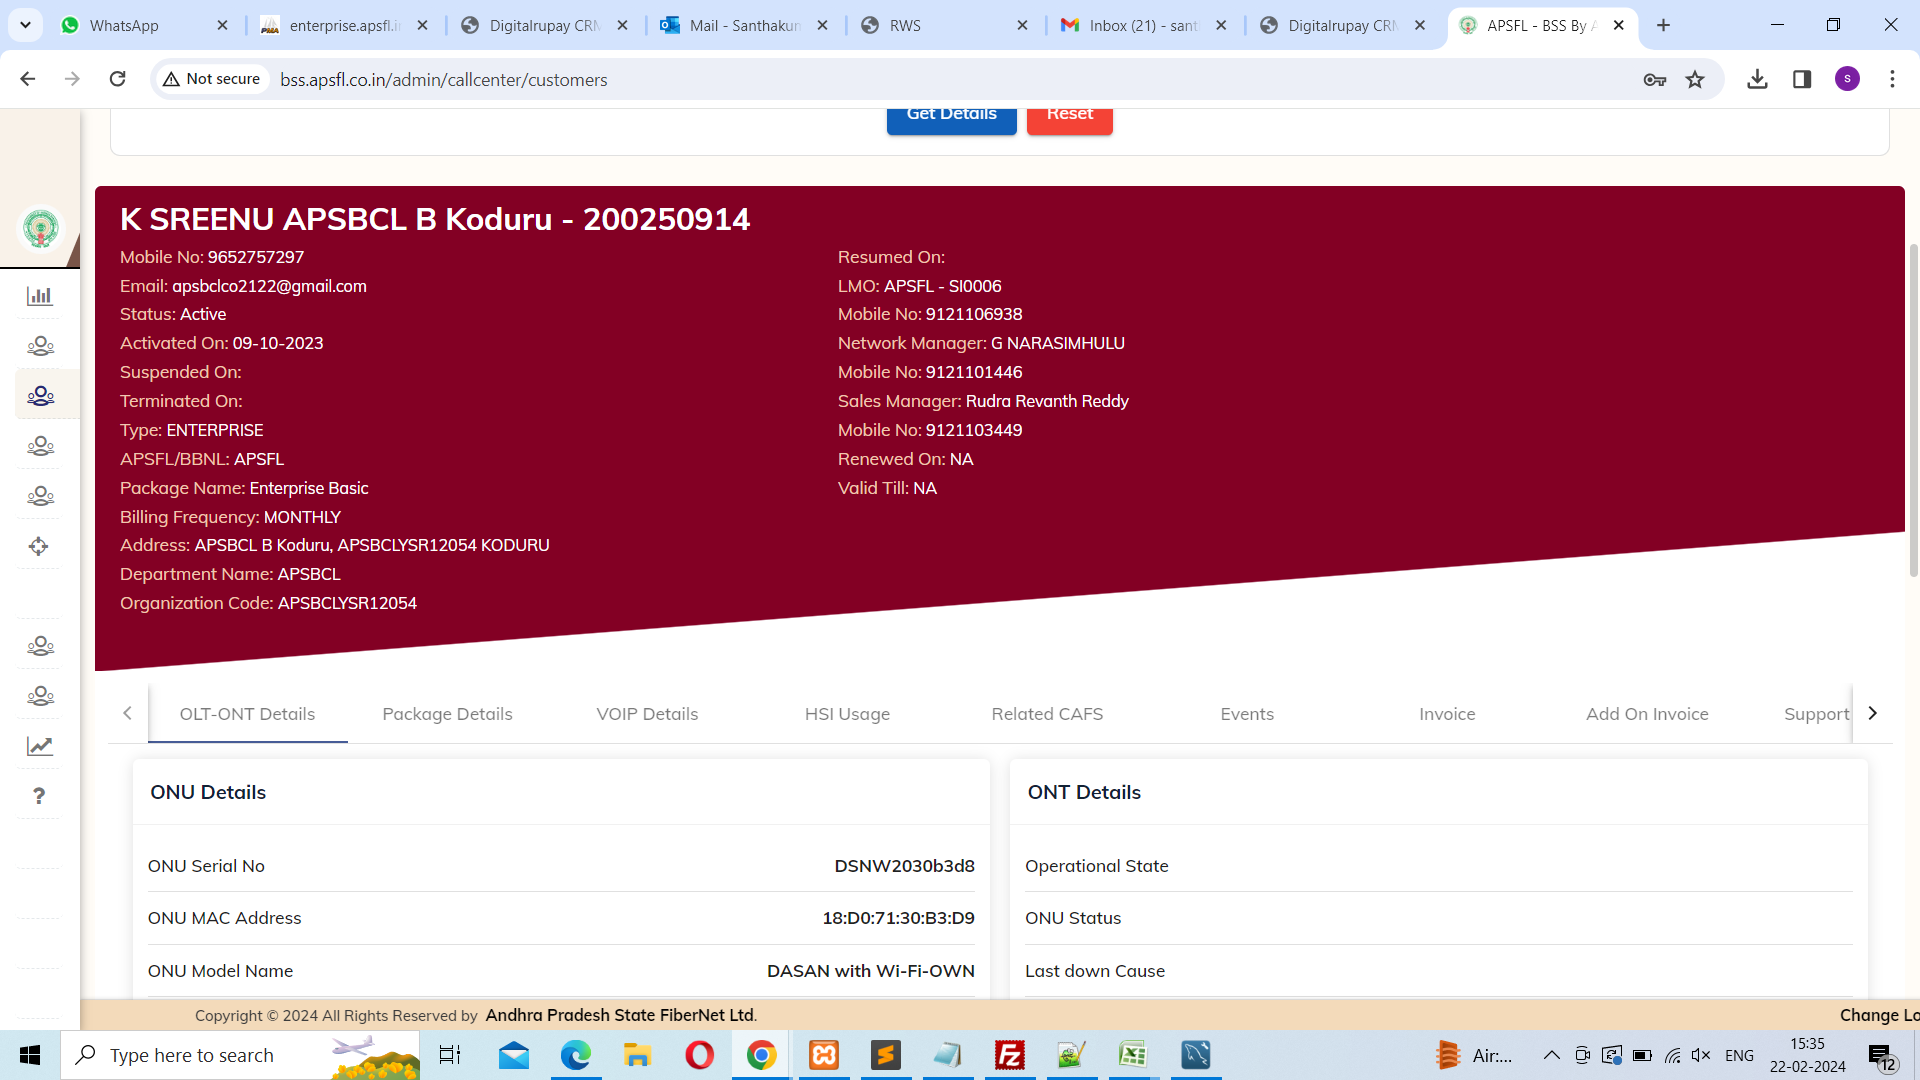Open Opera browser from the taskbar

pos(699,1055)
